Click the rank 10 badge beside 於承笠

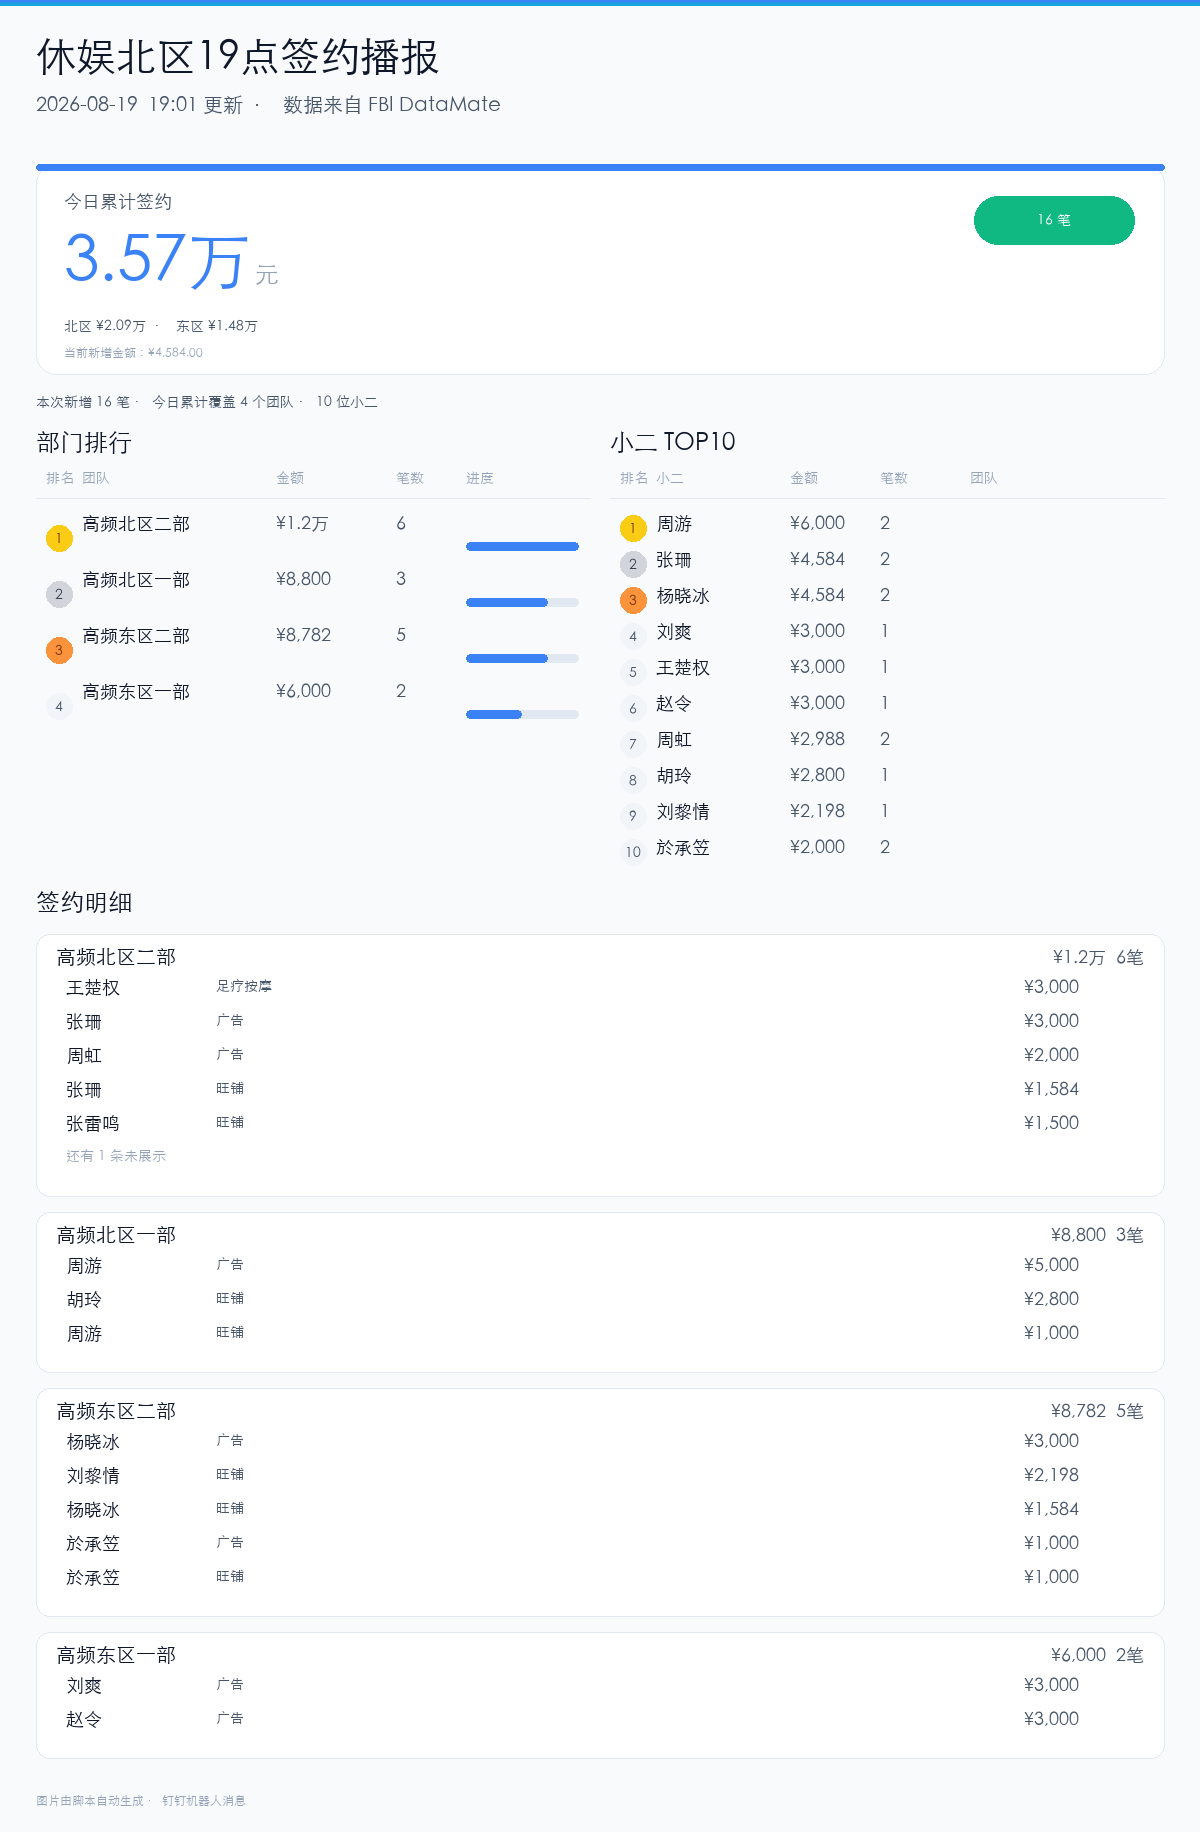[633, 852]
